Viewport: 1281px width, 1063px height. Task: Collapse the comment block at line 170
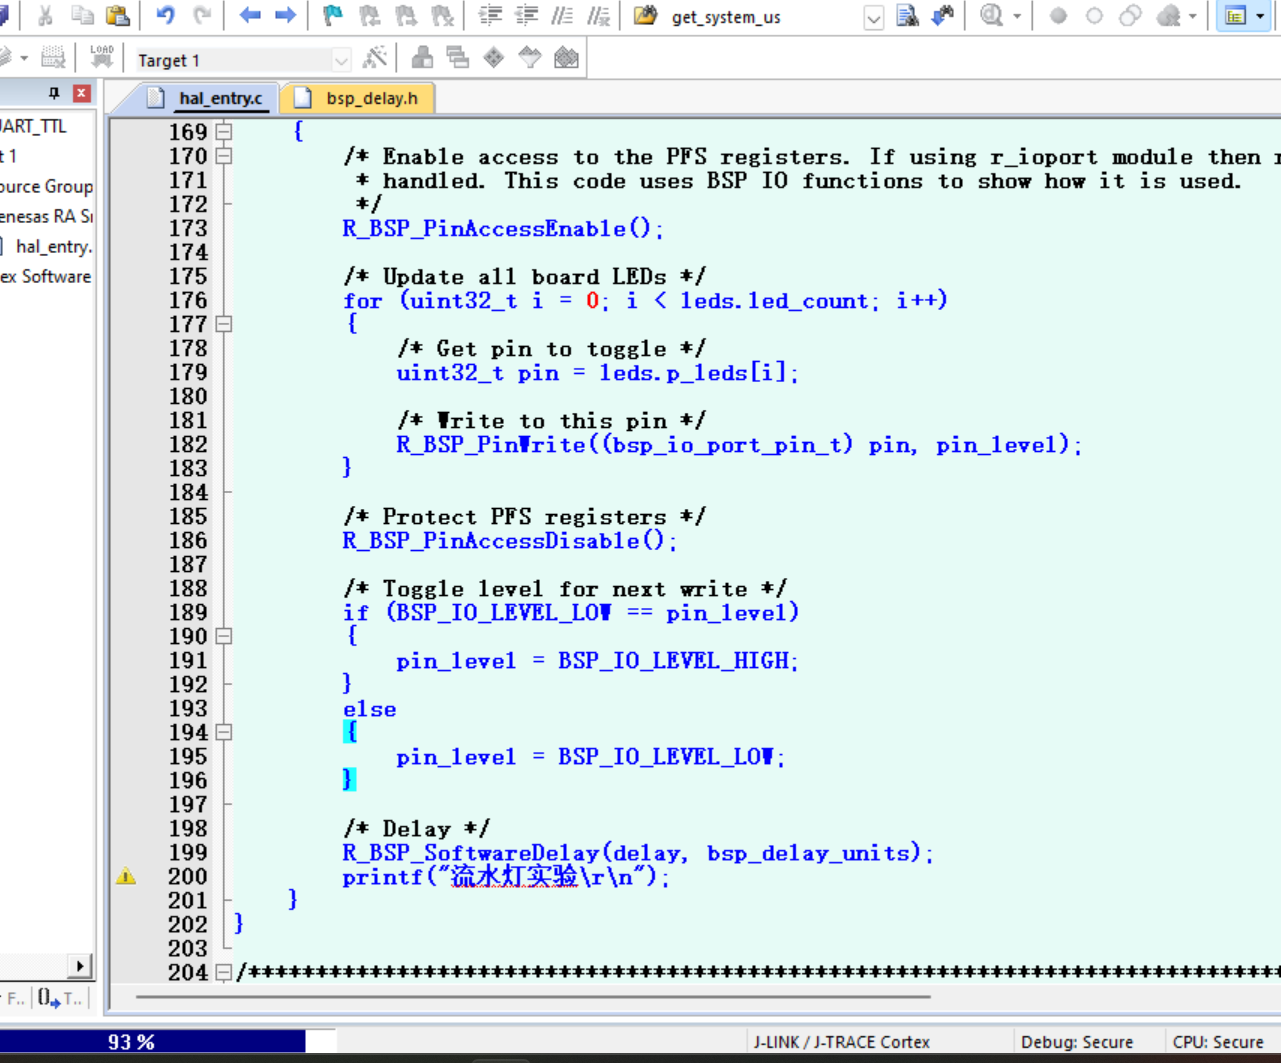224,155
